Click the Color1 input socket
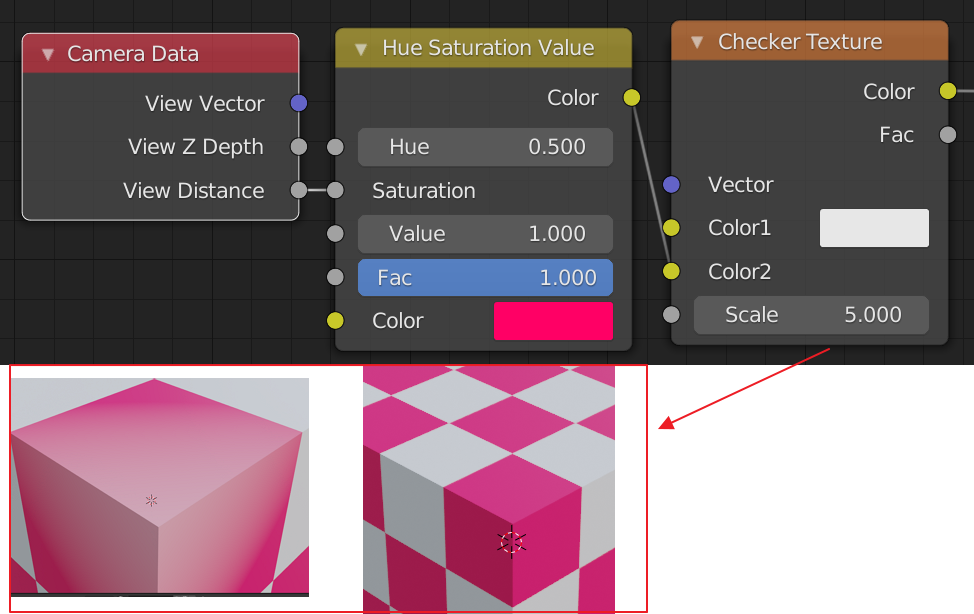Screen dimensions: 974x614 [671, 227]
